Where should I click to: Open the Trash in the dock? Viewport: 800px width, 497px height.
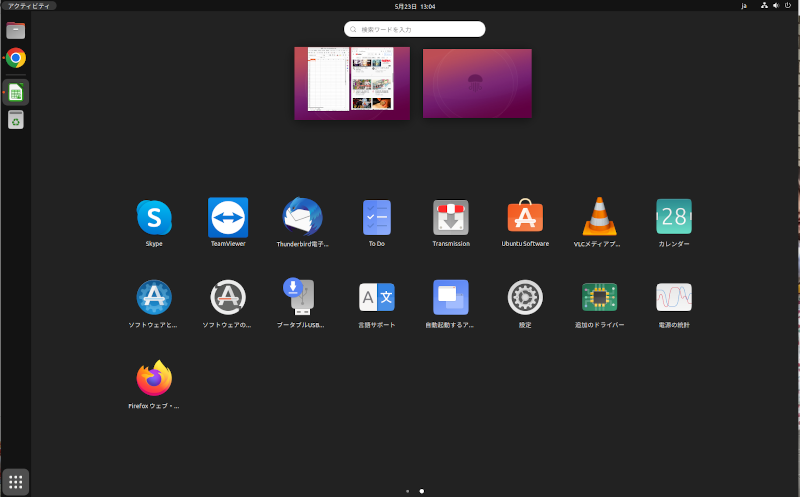[x=16, y=120]
